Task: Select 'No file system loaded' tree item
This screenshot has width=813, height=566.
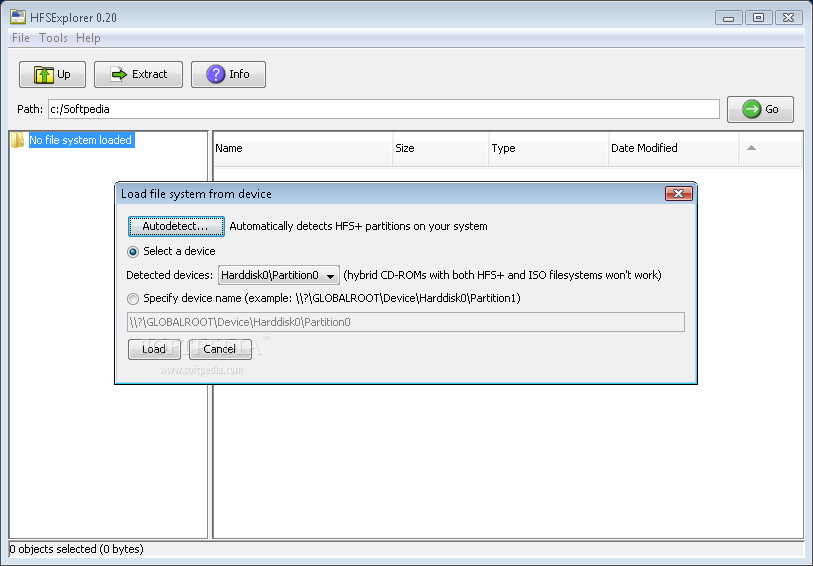Action: click(x=80, y=140)
